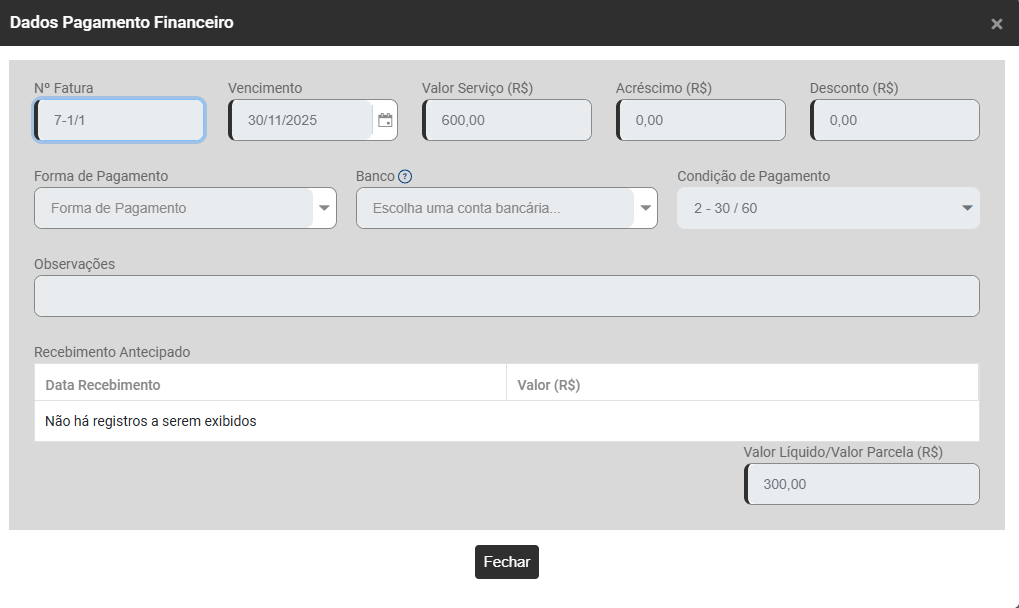Click the Acréscimo (R$) input field
The image size is (1019, 608).
click(701, 120)
